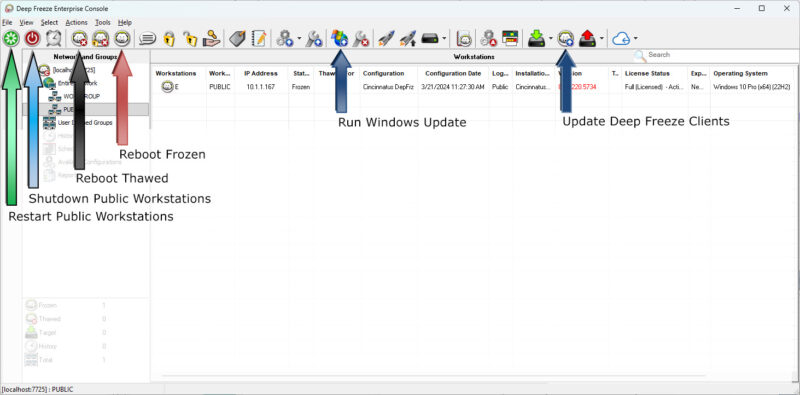The width and height of the screenshot is (800, 395).
Task: Click the Full (Licensed) license cell
Action: [654, 87]
